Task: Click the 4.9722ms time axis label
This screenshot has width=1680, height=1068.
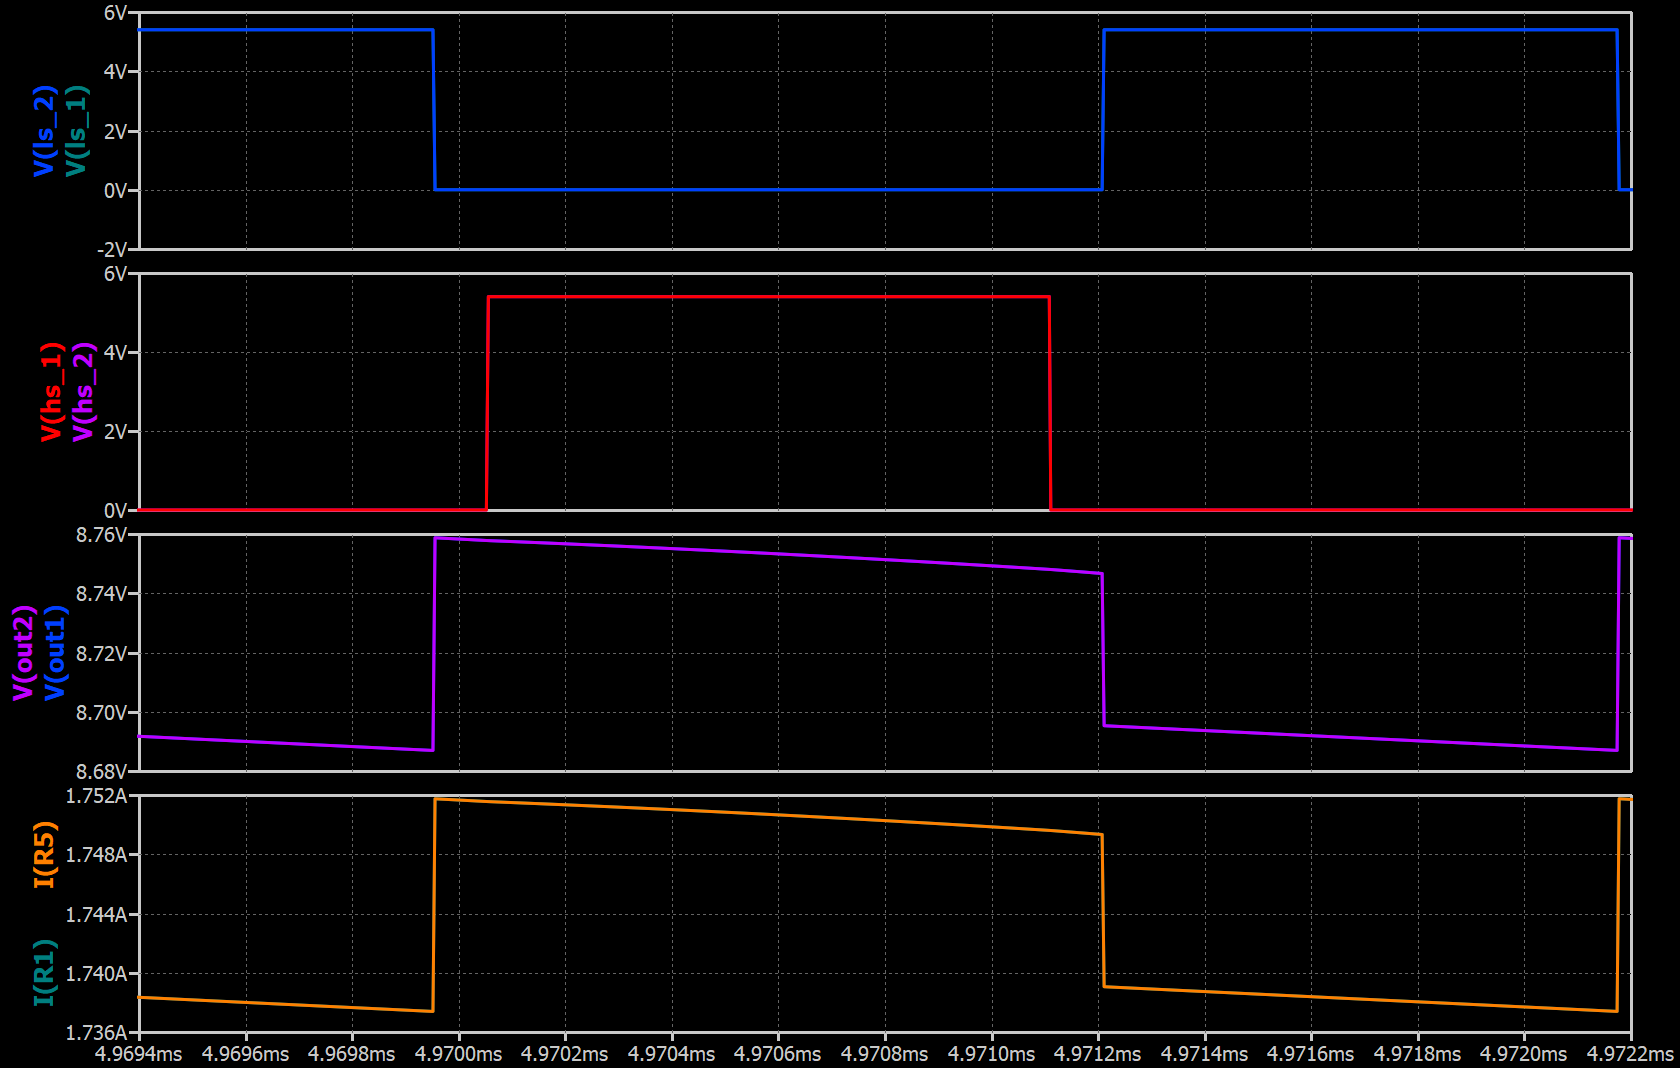Action: click(x=1630, y=1054)
